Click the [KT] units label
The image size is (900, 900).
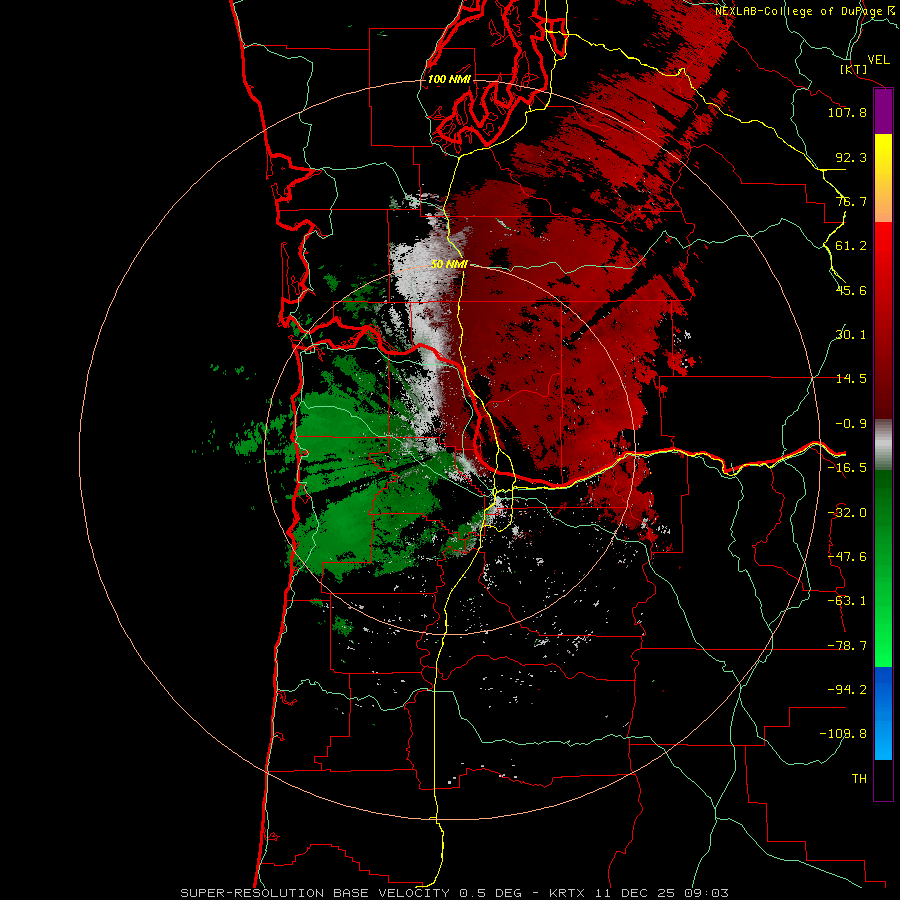pos(854,69)
